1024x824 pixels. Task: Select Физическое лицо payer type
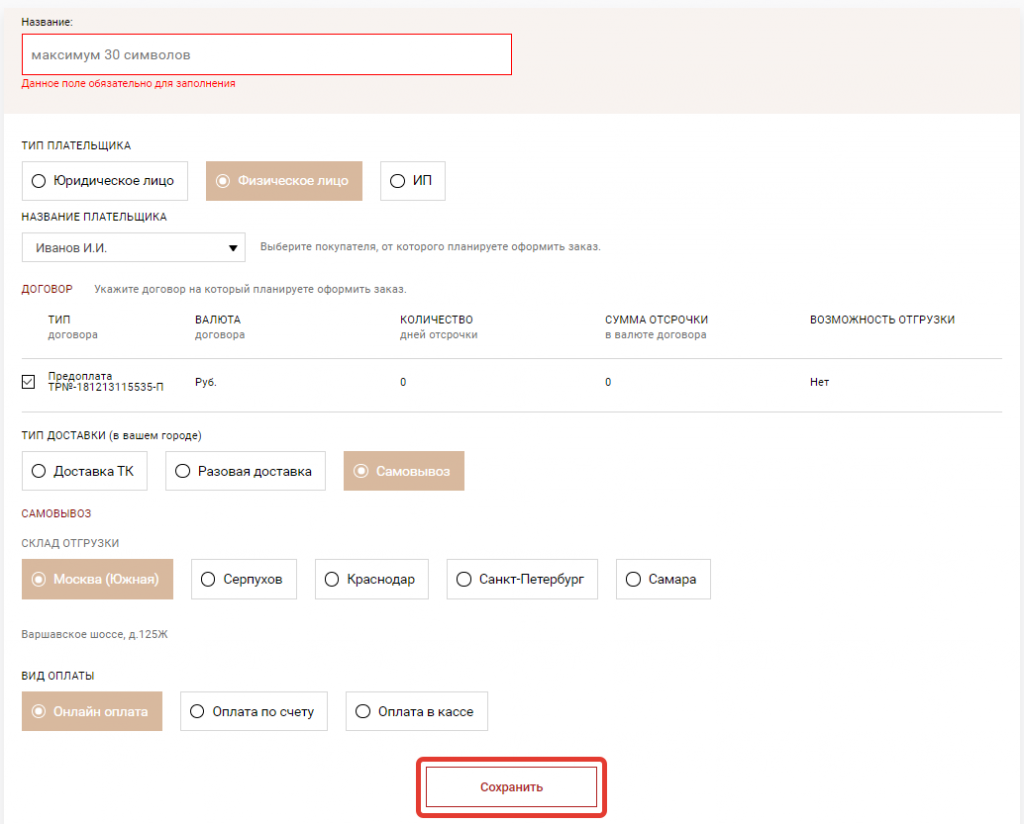tap(284, 181)
